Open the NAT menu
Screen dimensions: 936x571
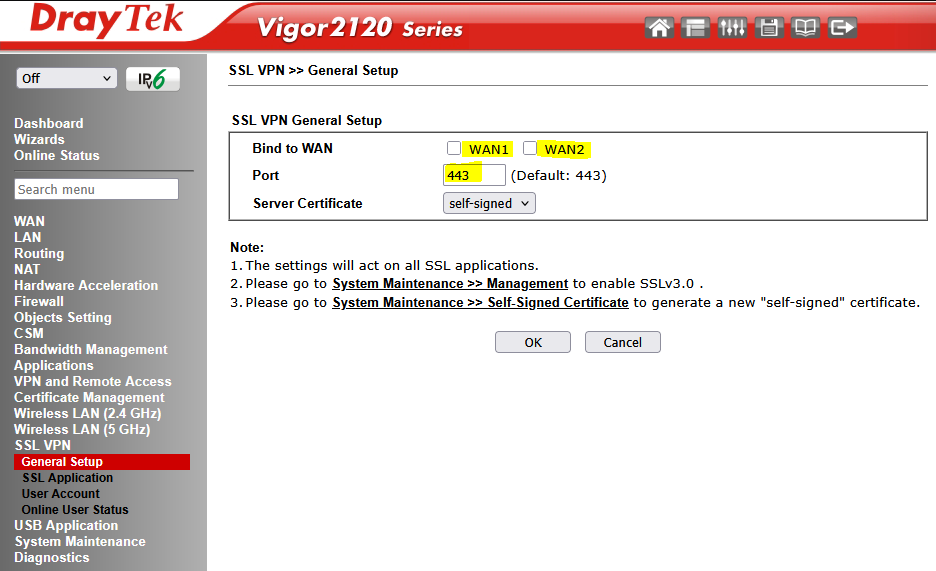[x=27, y=270]
